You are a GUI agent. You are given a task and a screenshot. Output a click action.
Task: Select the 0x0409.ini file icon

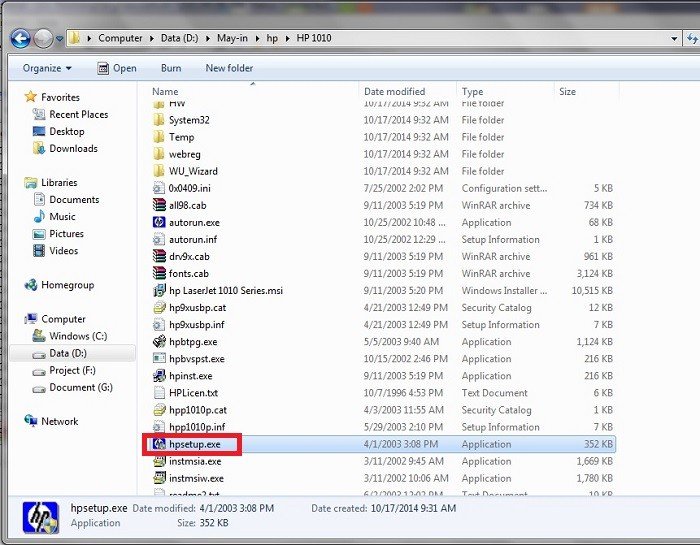pyautogui.click(x=159, y=188)
